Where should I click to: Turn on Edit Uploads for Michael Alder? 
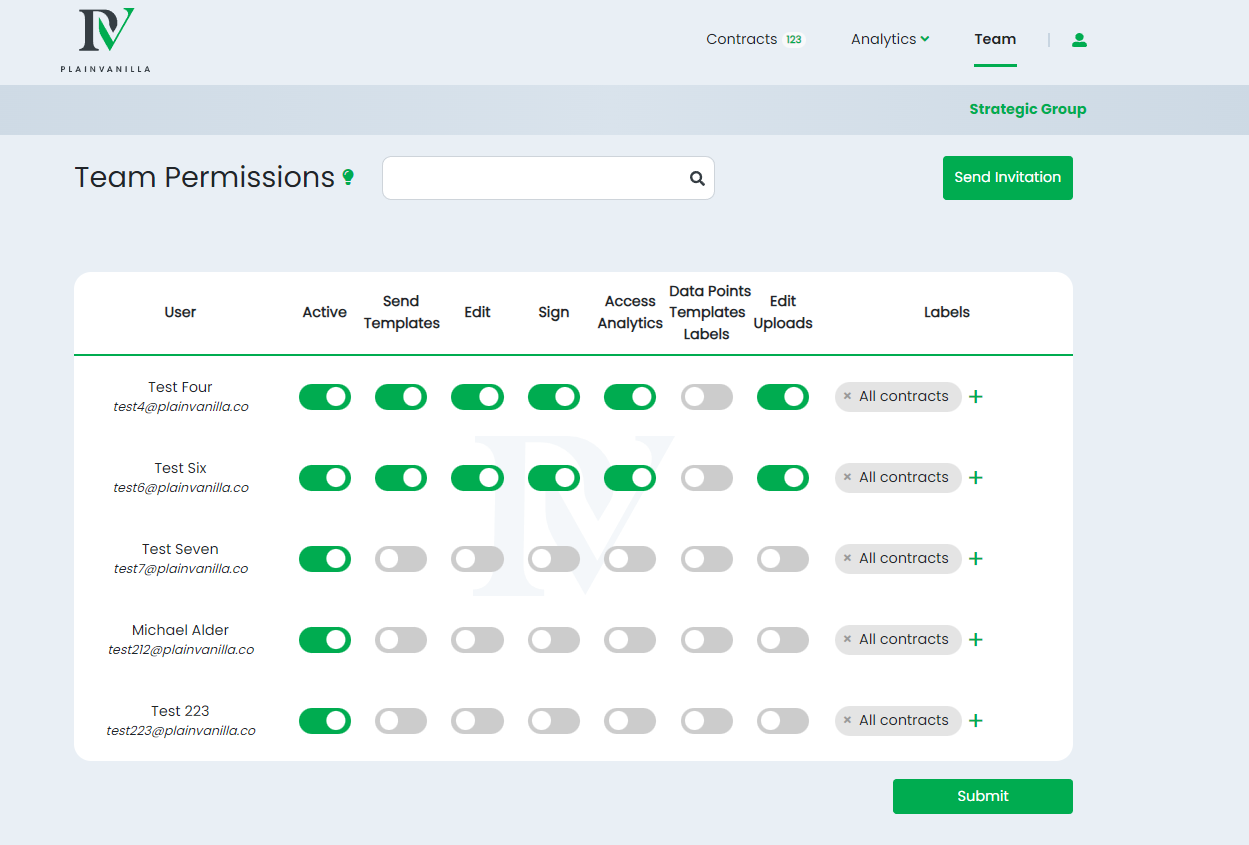[x=783, y=640]
